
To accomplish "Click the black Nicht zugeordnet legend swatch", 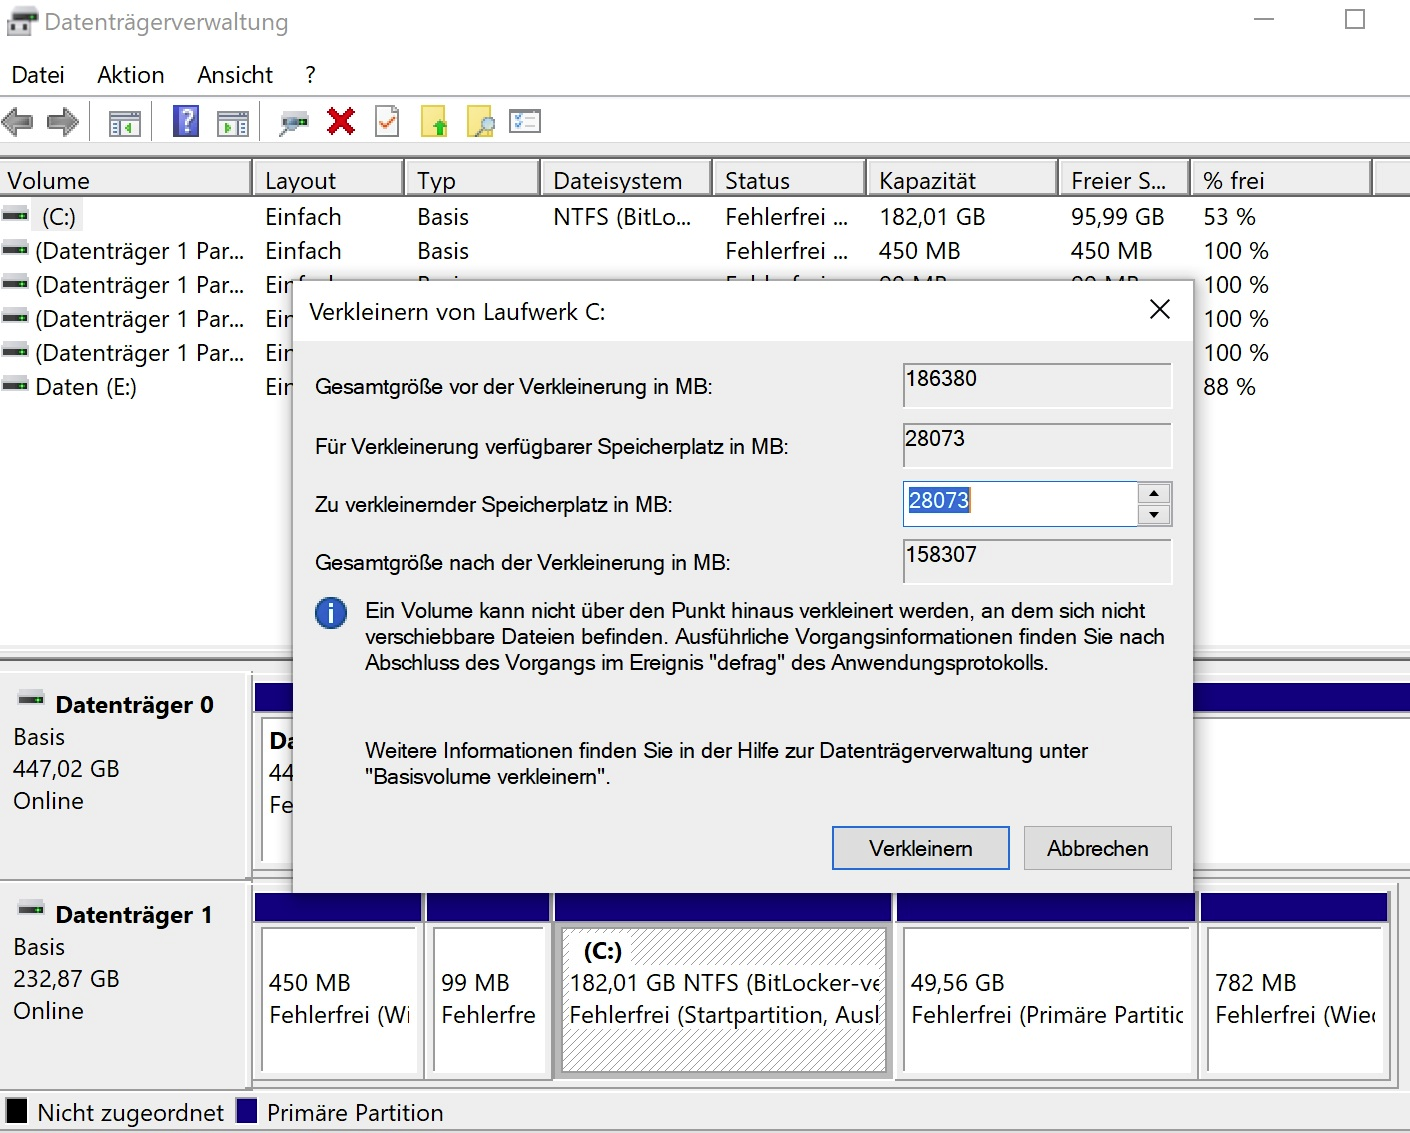I will [16, 1111].
